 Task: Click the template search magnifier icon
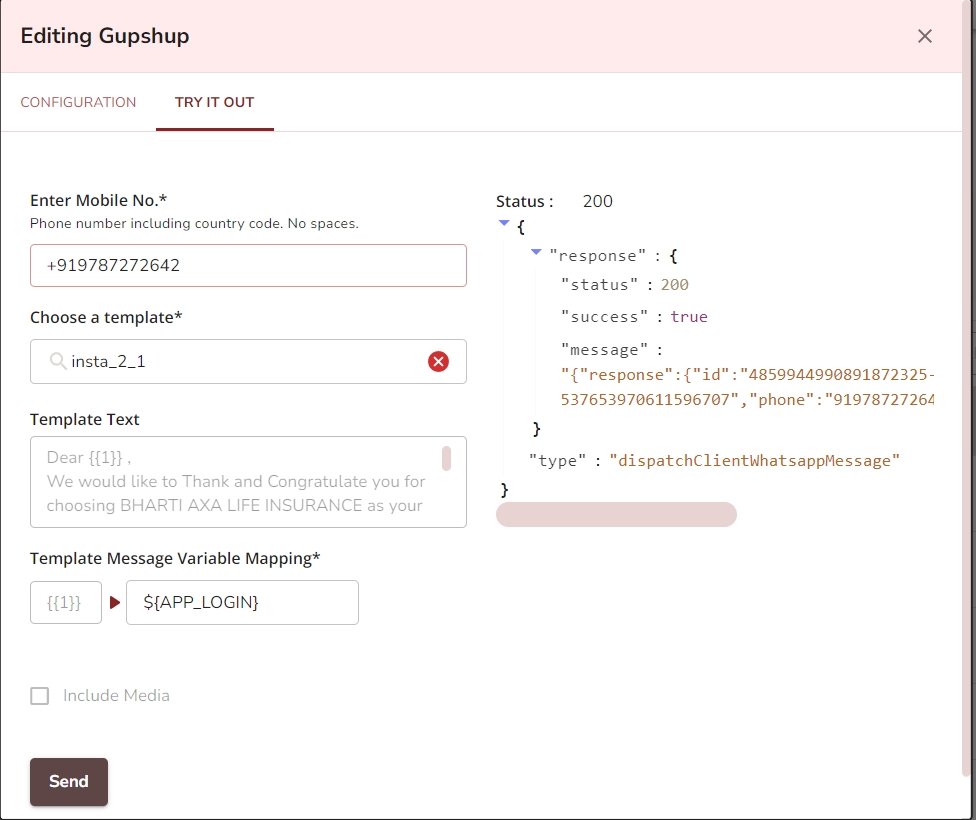[58, 361]
